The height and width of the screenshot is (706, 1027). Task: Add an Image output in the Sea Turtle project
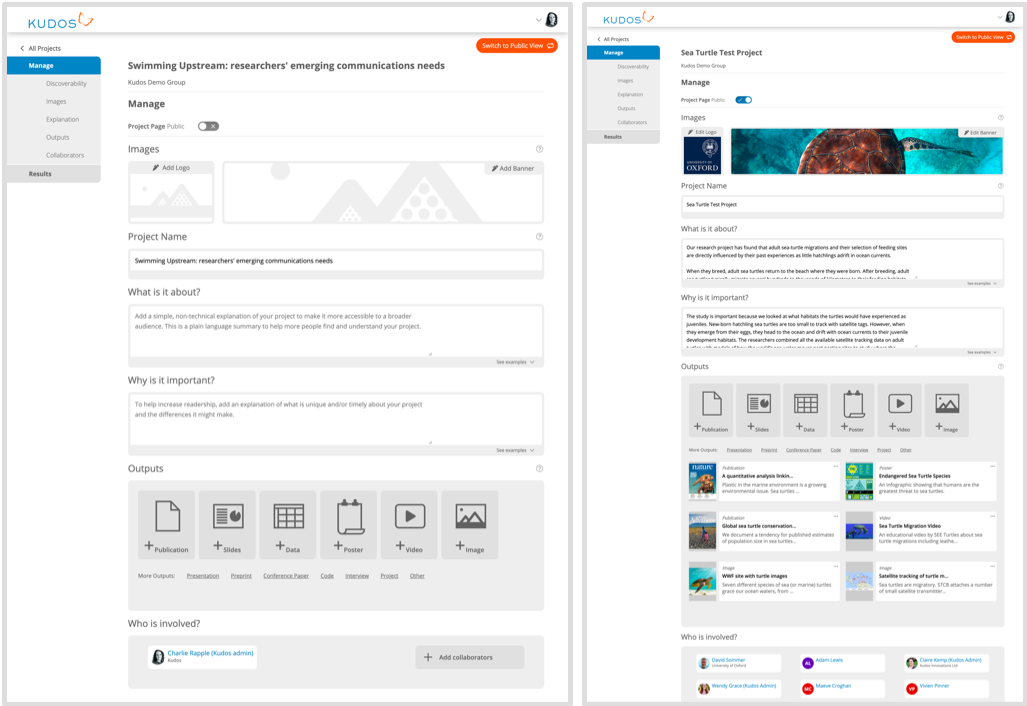tap(946, 409)
